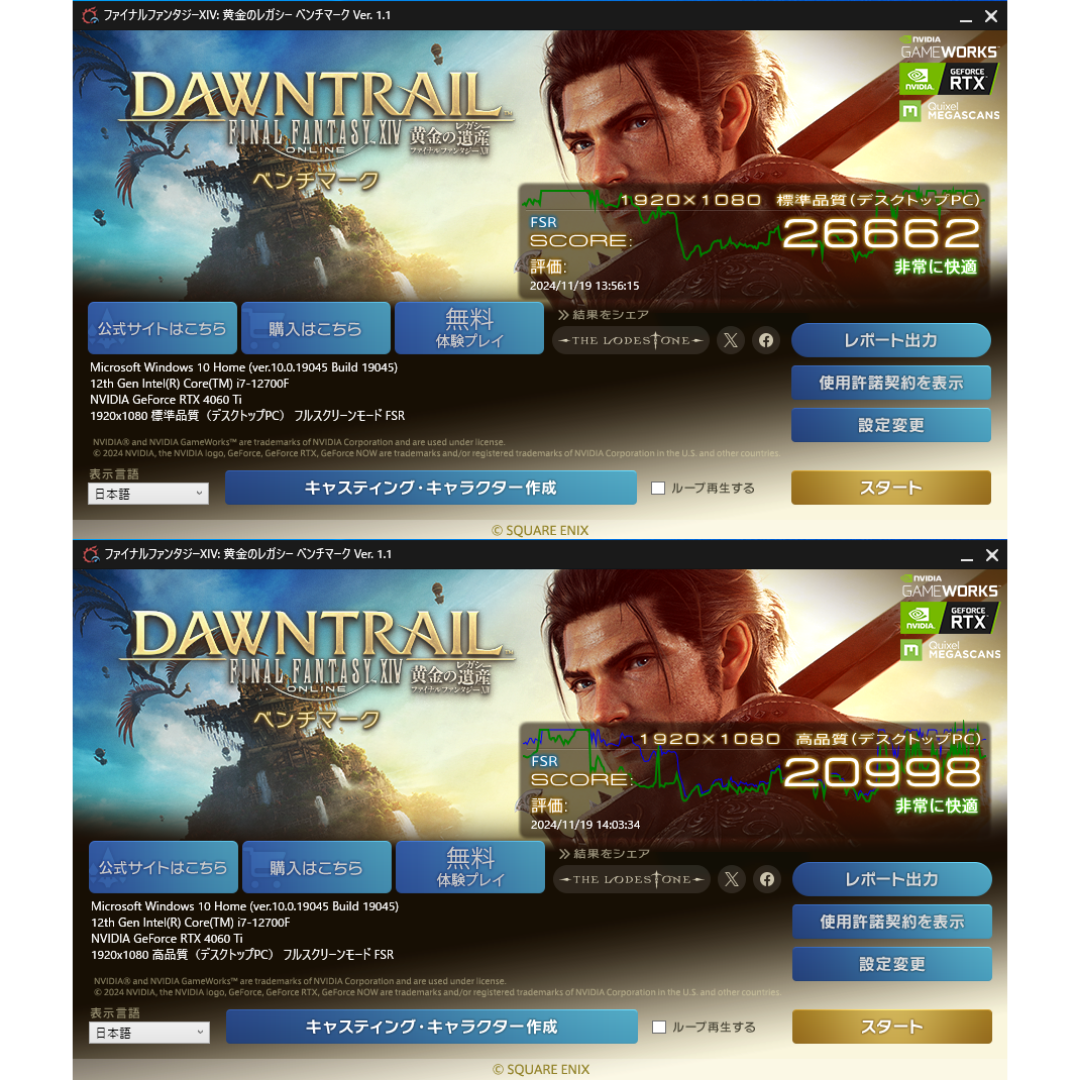The image size is (1080, 1080).
Task: Open キャスティング・キャラクター作成 in upper window
Action: point(430,488)
